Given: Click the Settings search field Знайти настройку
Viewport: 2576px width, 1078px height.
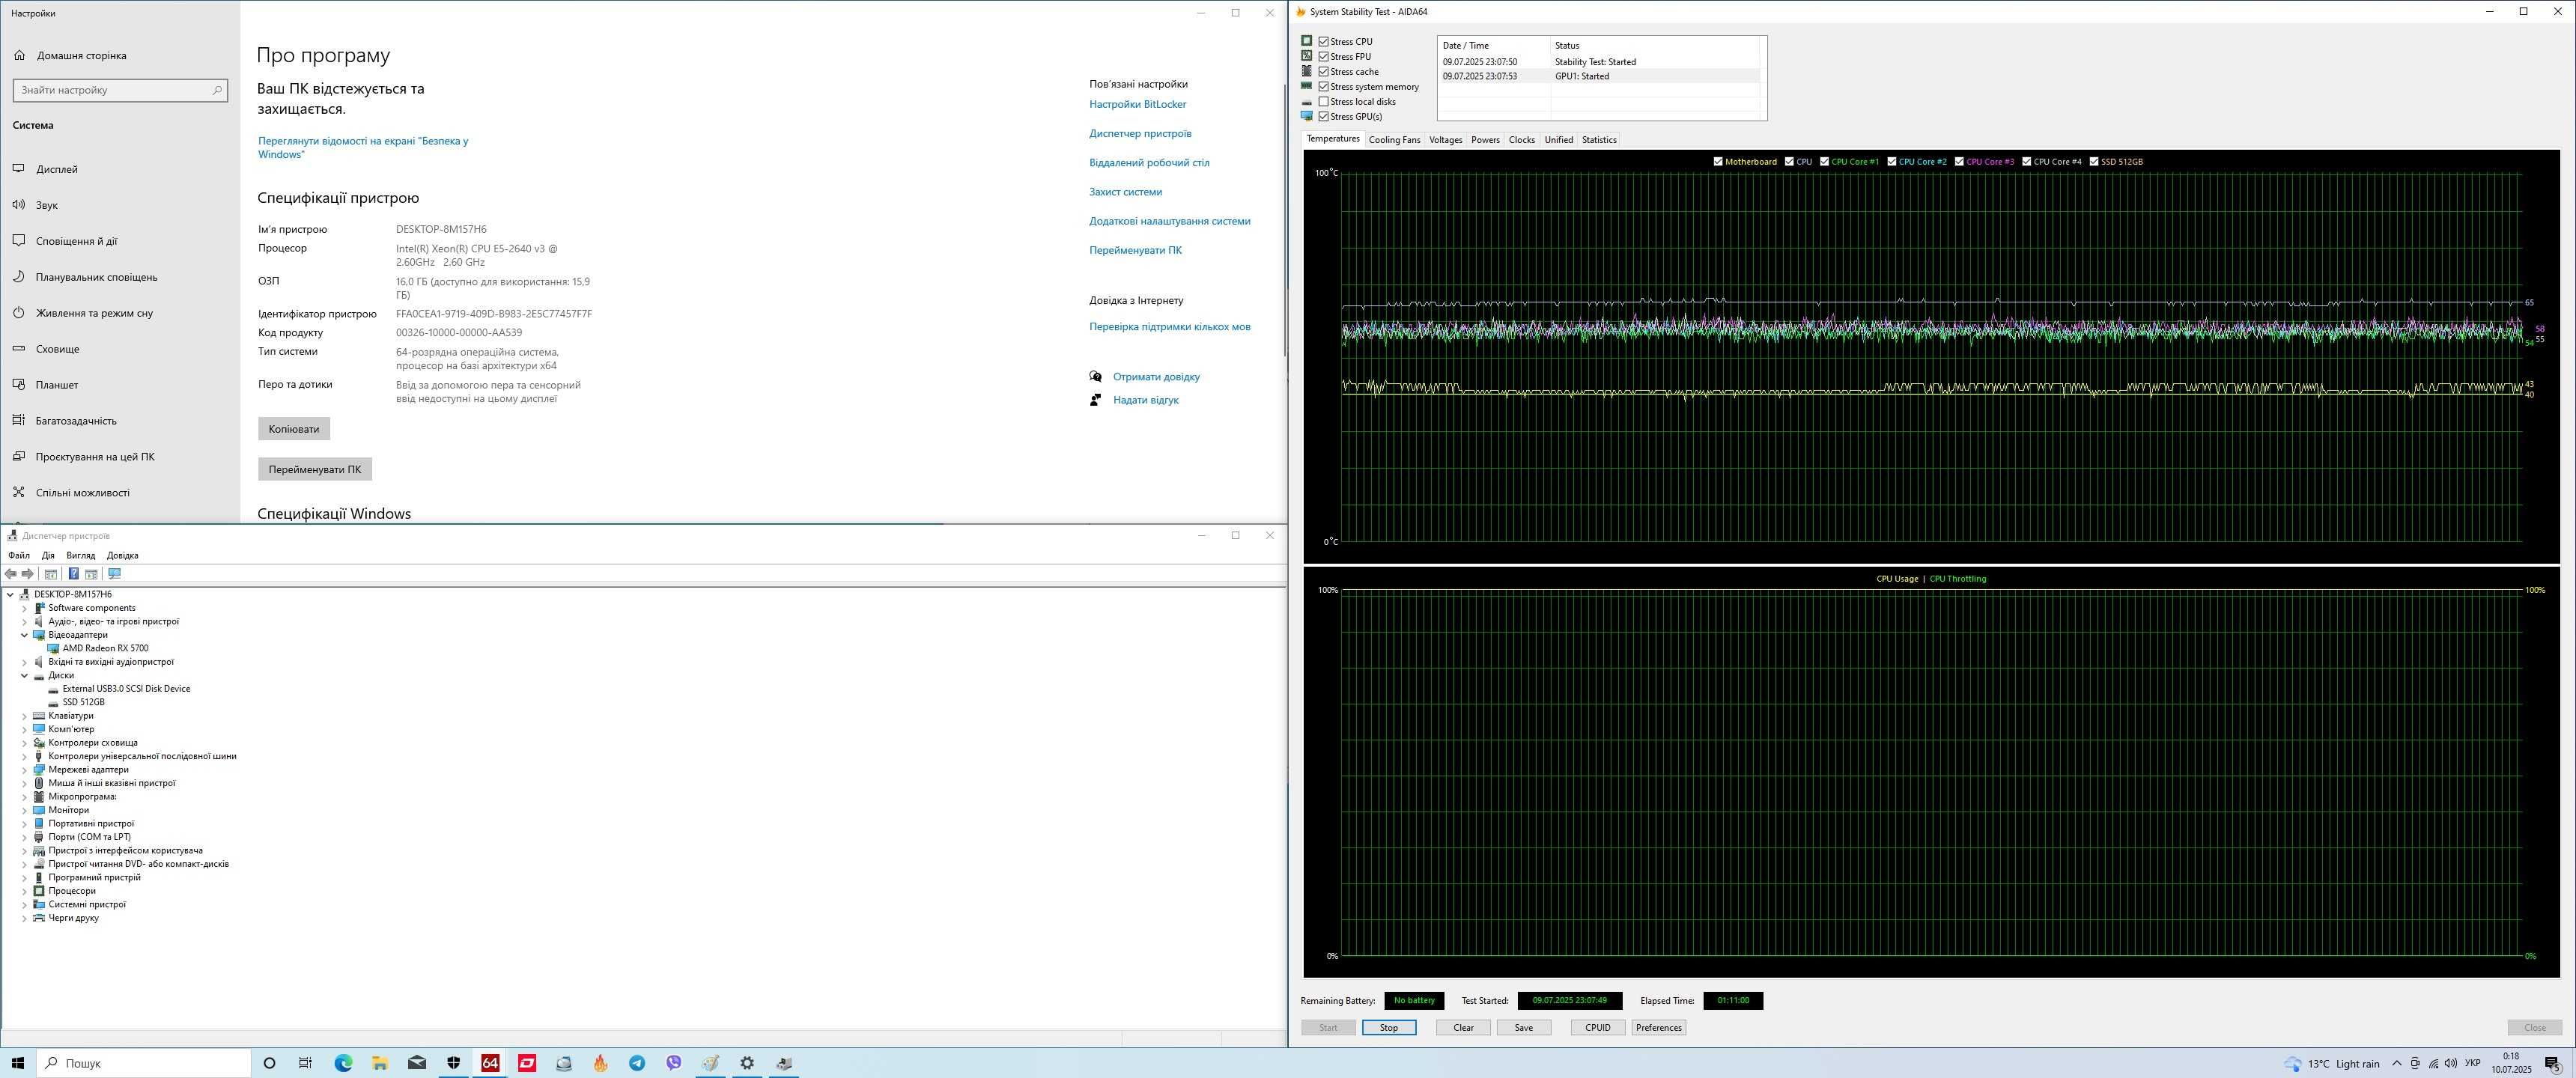Looking at the screenshot, I should 120,90.
